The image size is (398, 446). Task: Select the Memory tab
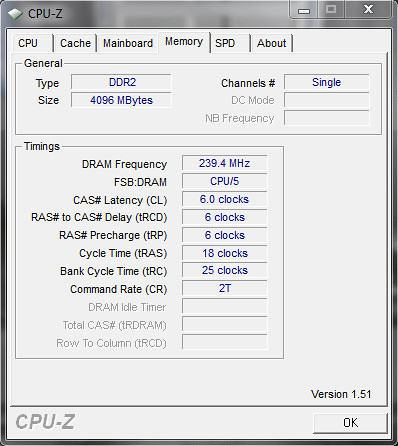tap(184, 42)
